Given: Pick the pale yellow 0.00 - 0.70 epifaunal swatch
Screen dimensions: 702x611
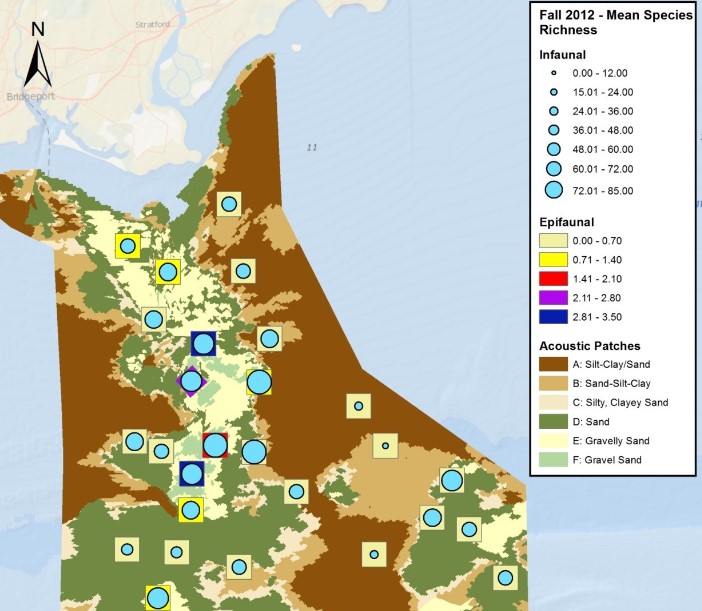Looking at the screenshot, I should click(x=553, y=241).
